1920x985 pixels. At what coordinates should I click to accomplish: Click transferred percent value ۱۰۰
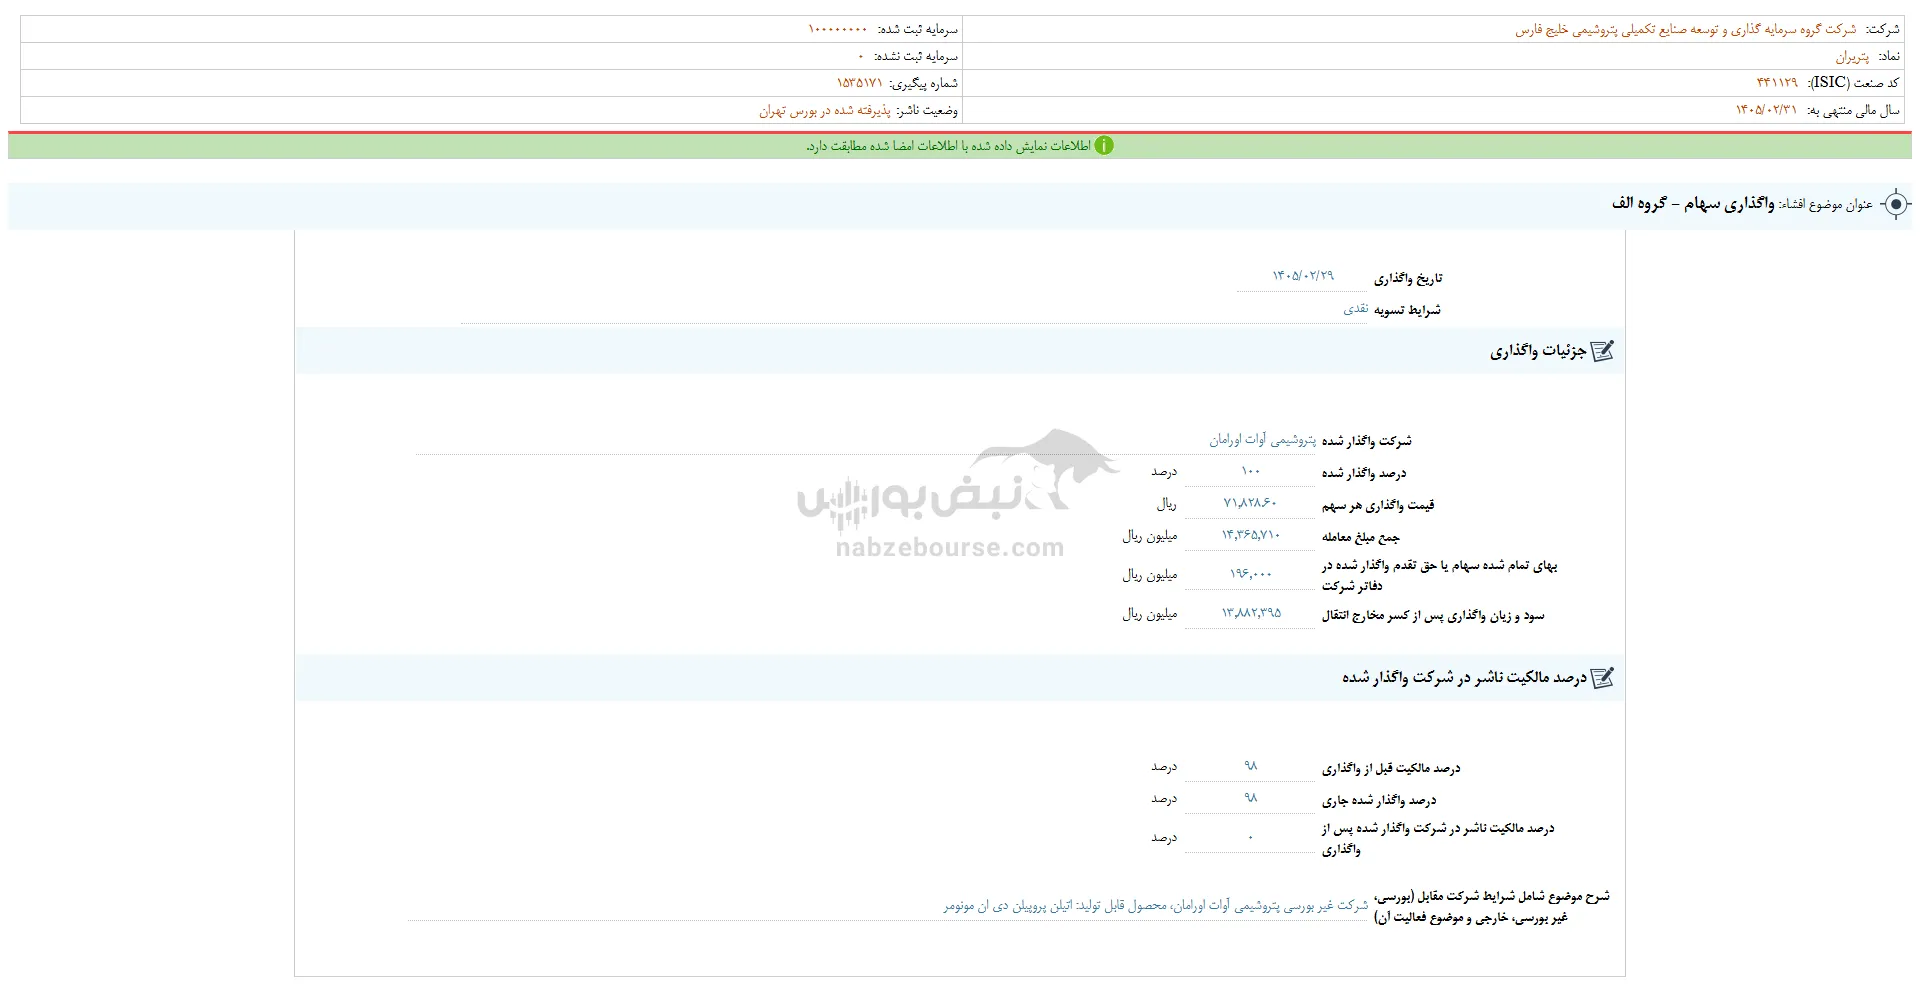pos(1250,471)
